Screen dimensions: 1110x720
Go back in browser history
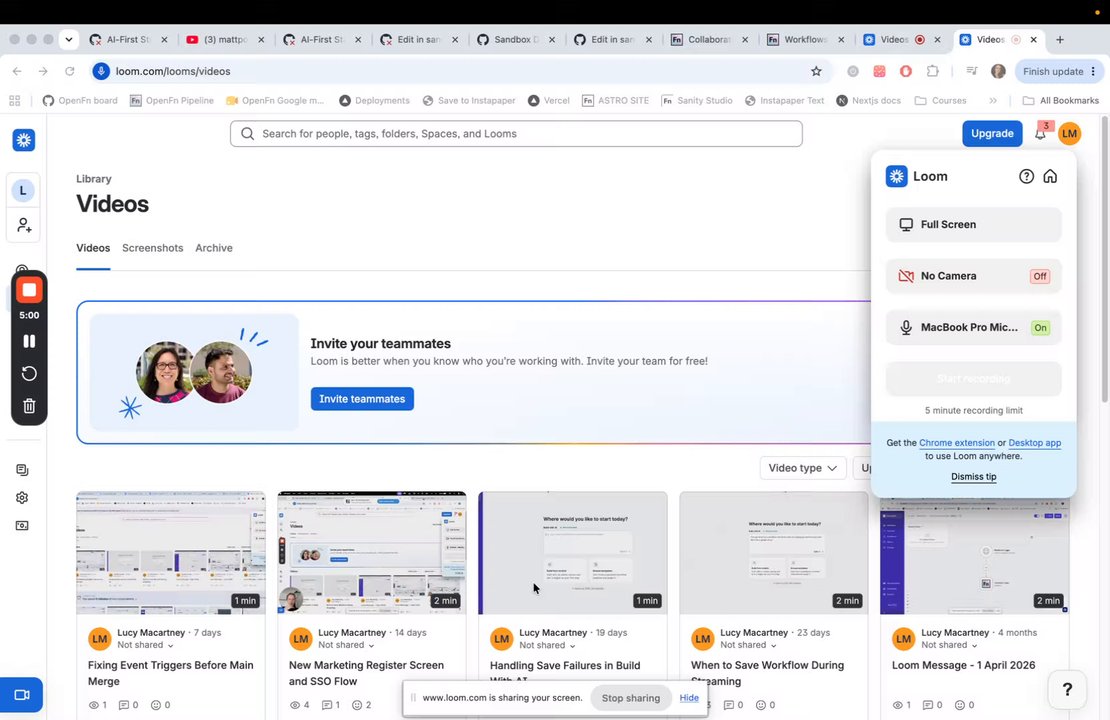point(17,71)
